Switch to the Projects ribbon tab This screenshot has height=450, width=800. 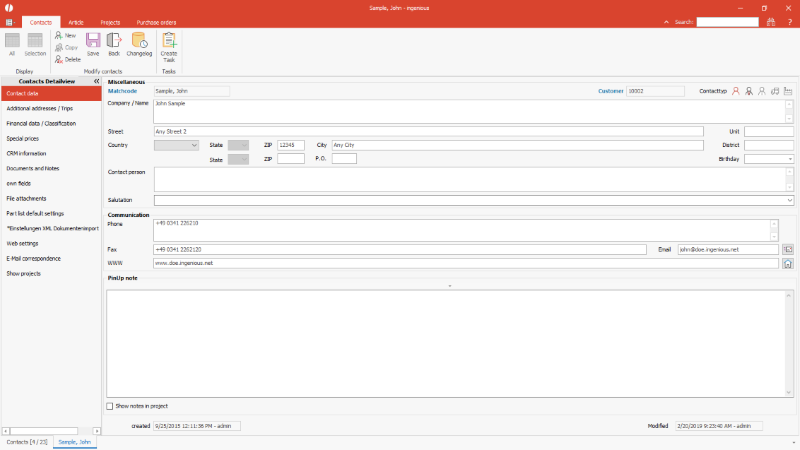[x=110, y=21]
